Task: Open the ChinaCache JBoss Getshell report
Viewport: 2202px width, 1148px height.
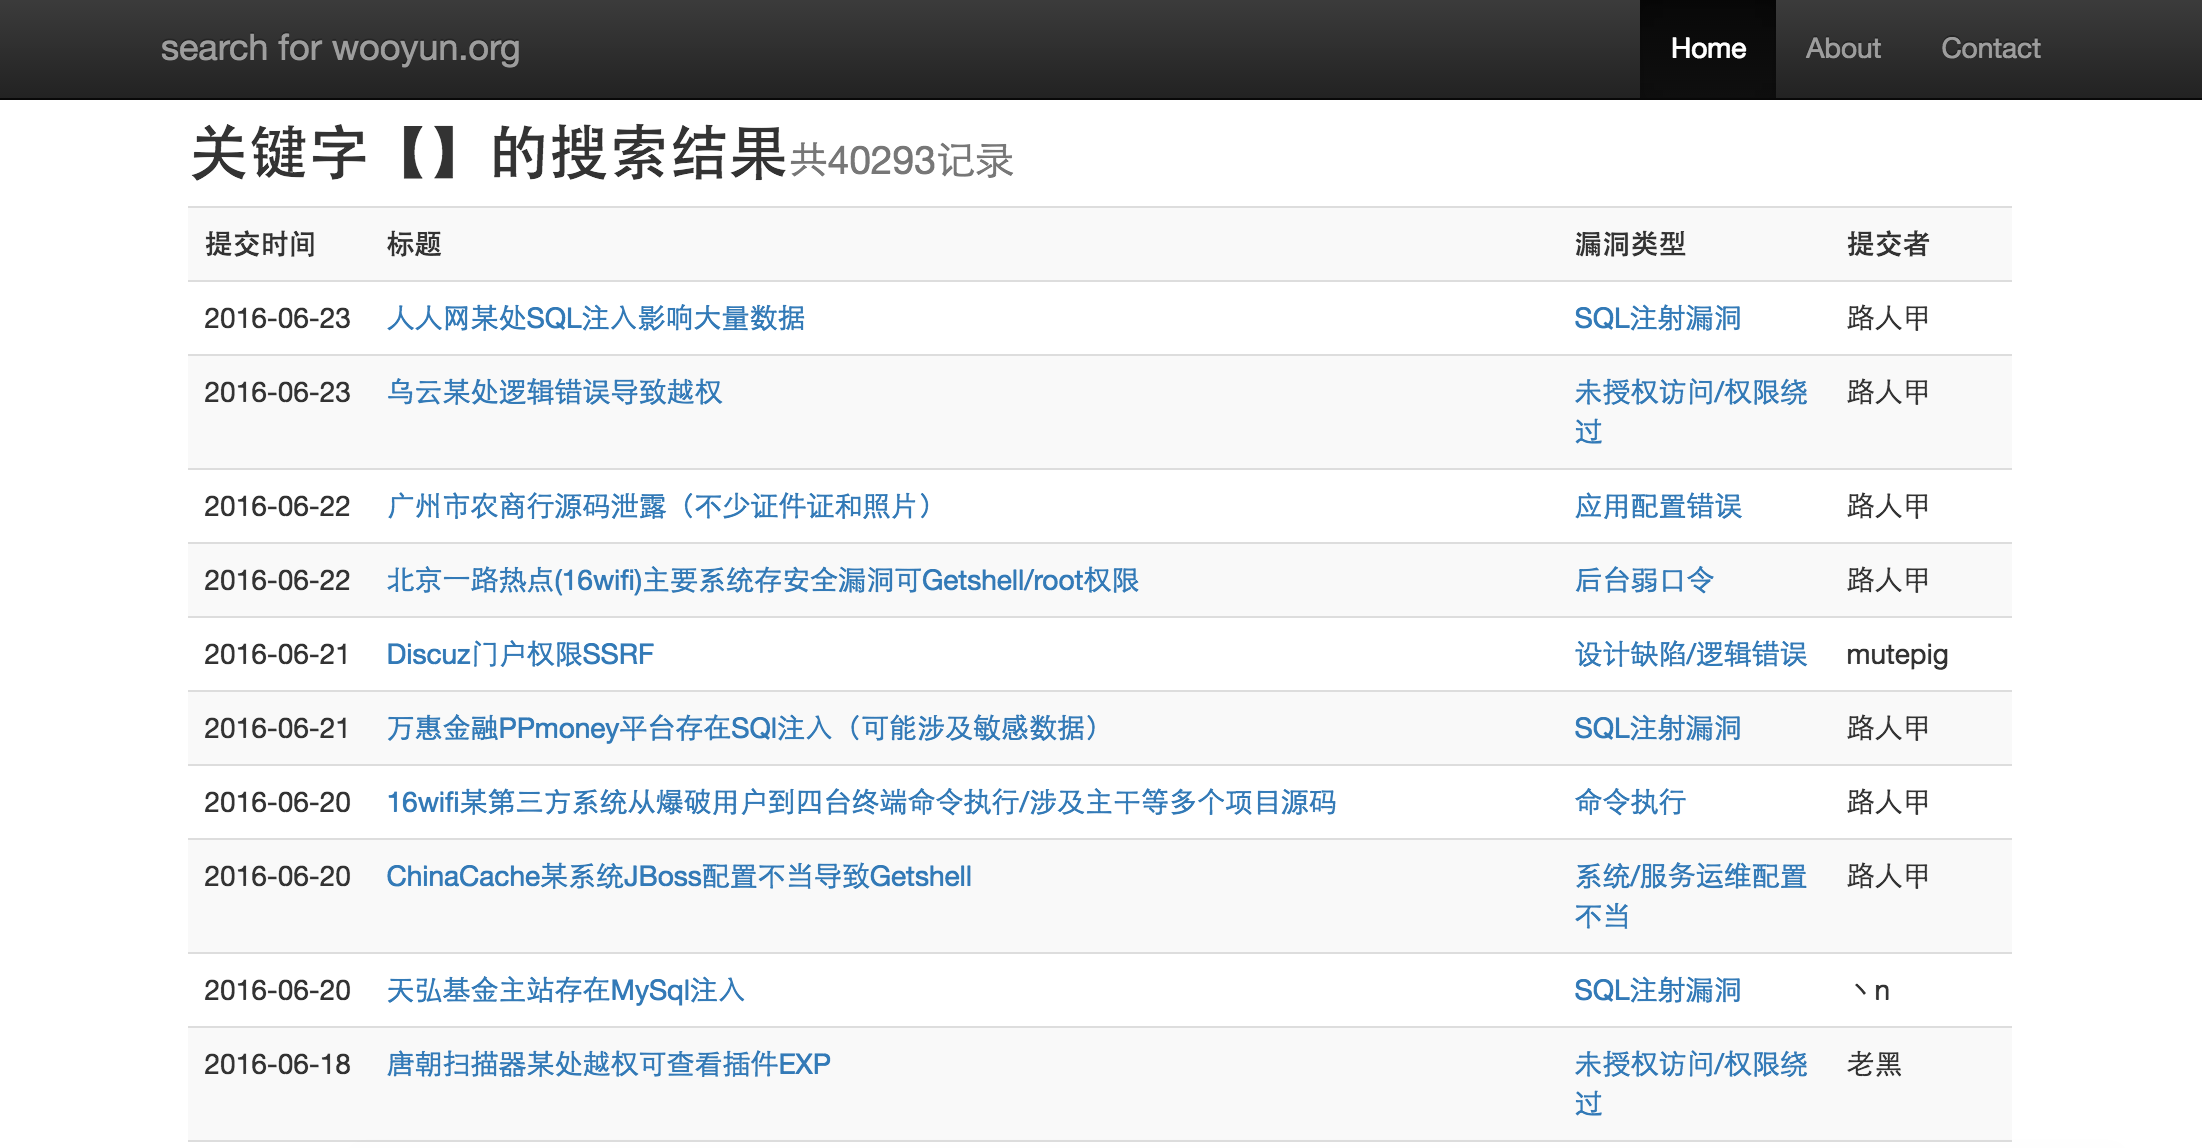Action: pos(679,877)
